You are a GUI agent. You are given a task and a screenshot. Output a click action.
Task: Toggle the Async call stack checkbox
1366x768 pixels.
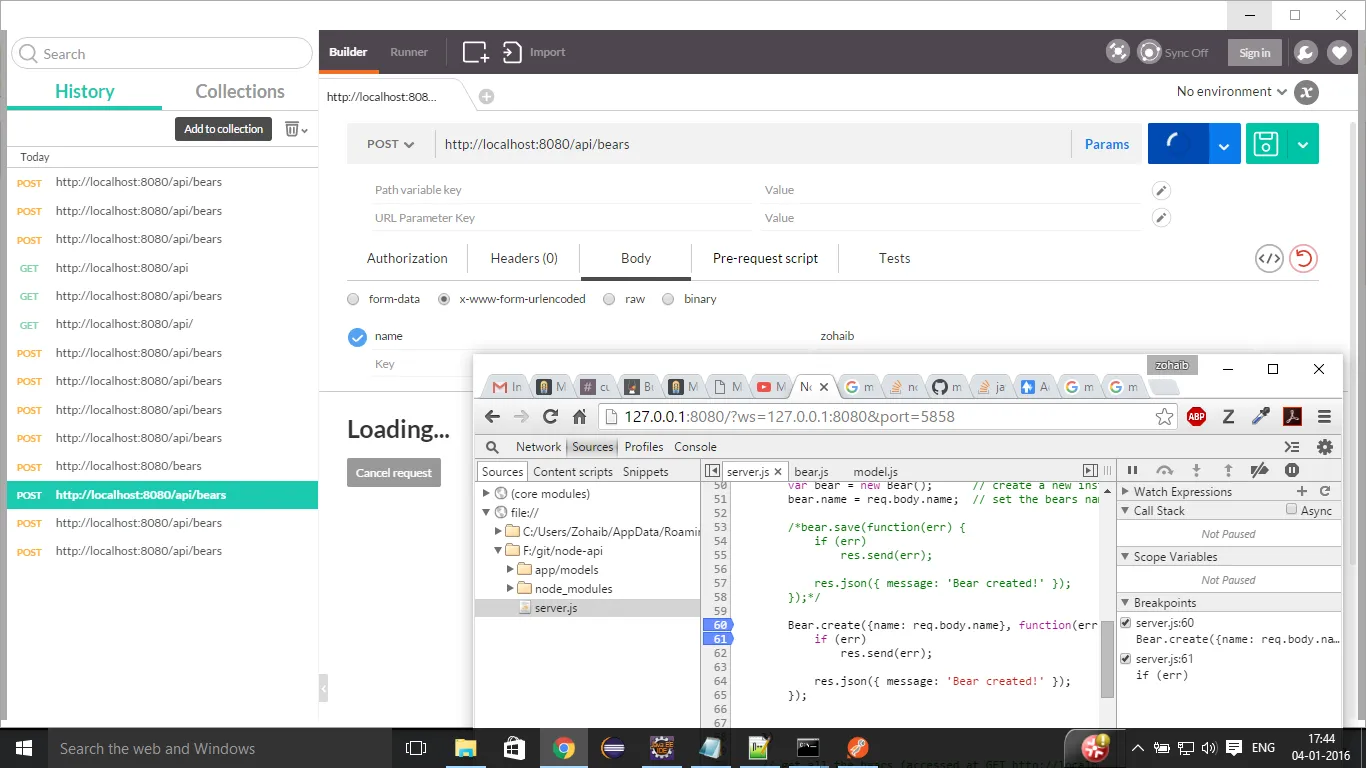pyautogui.click(x=1292, y=510)
